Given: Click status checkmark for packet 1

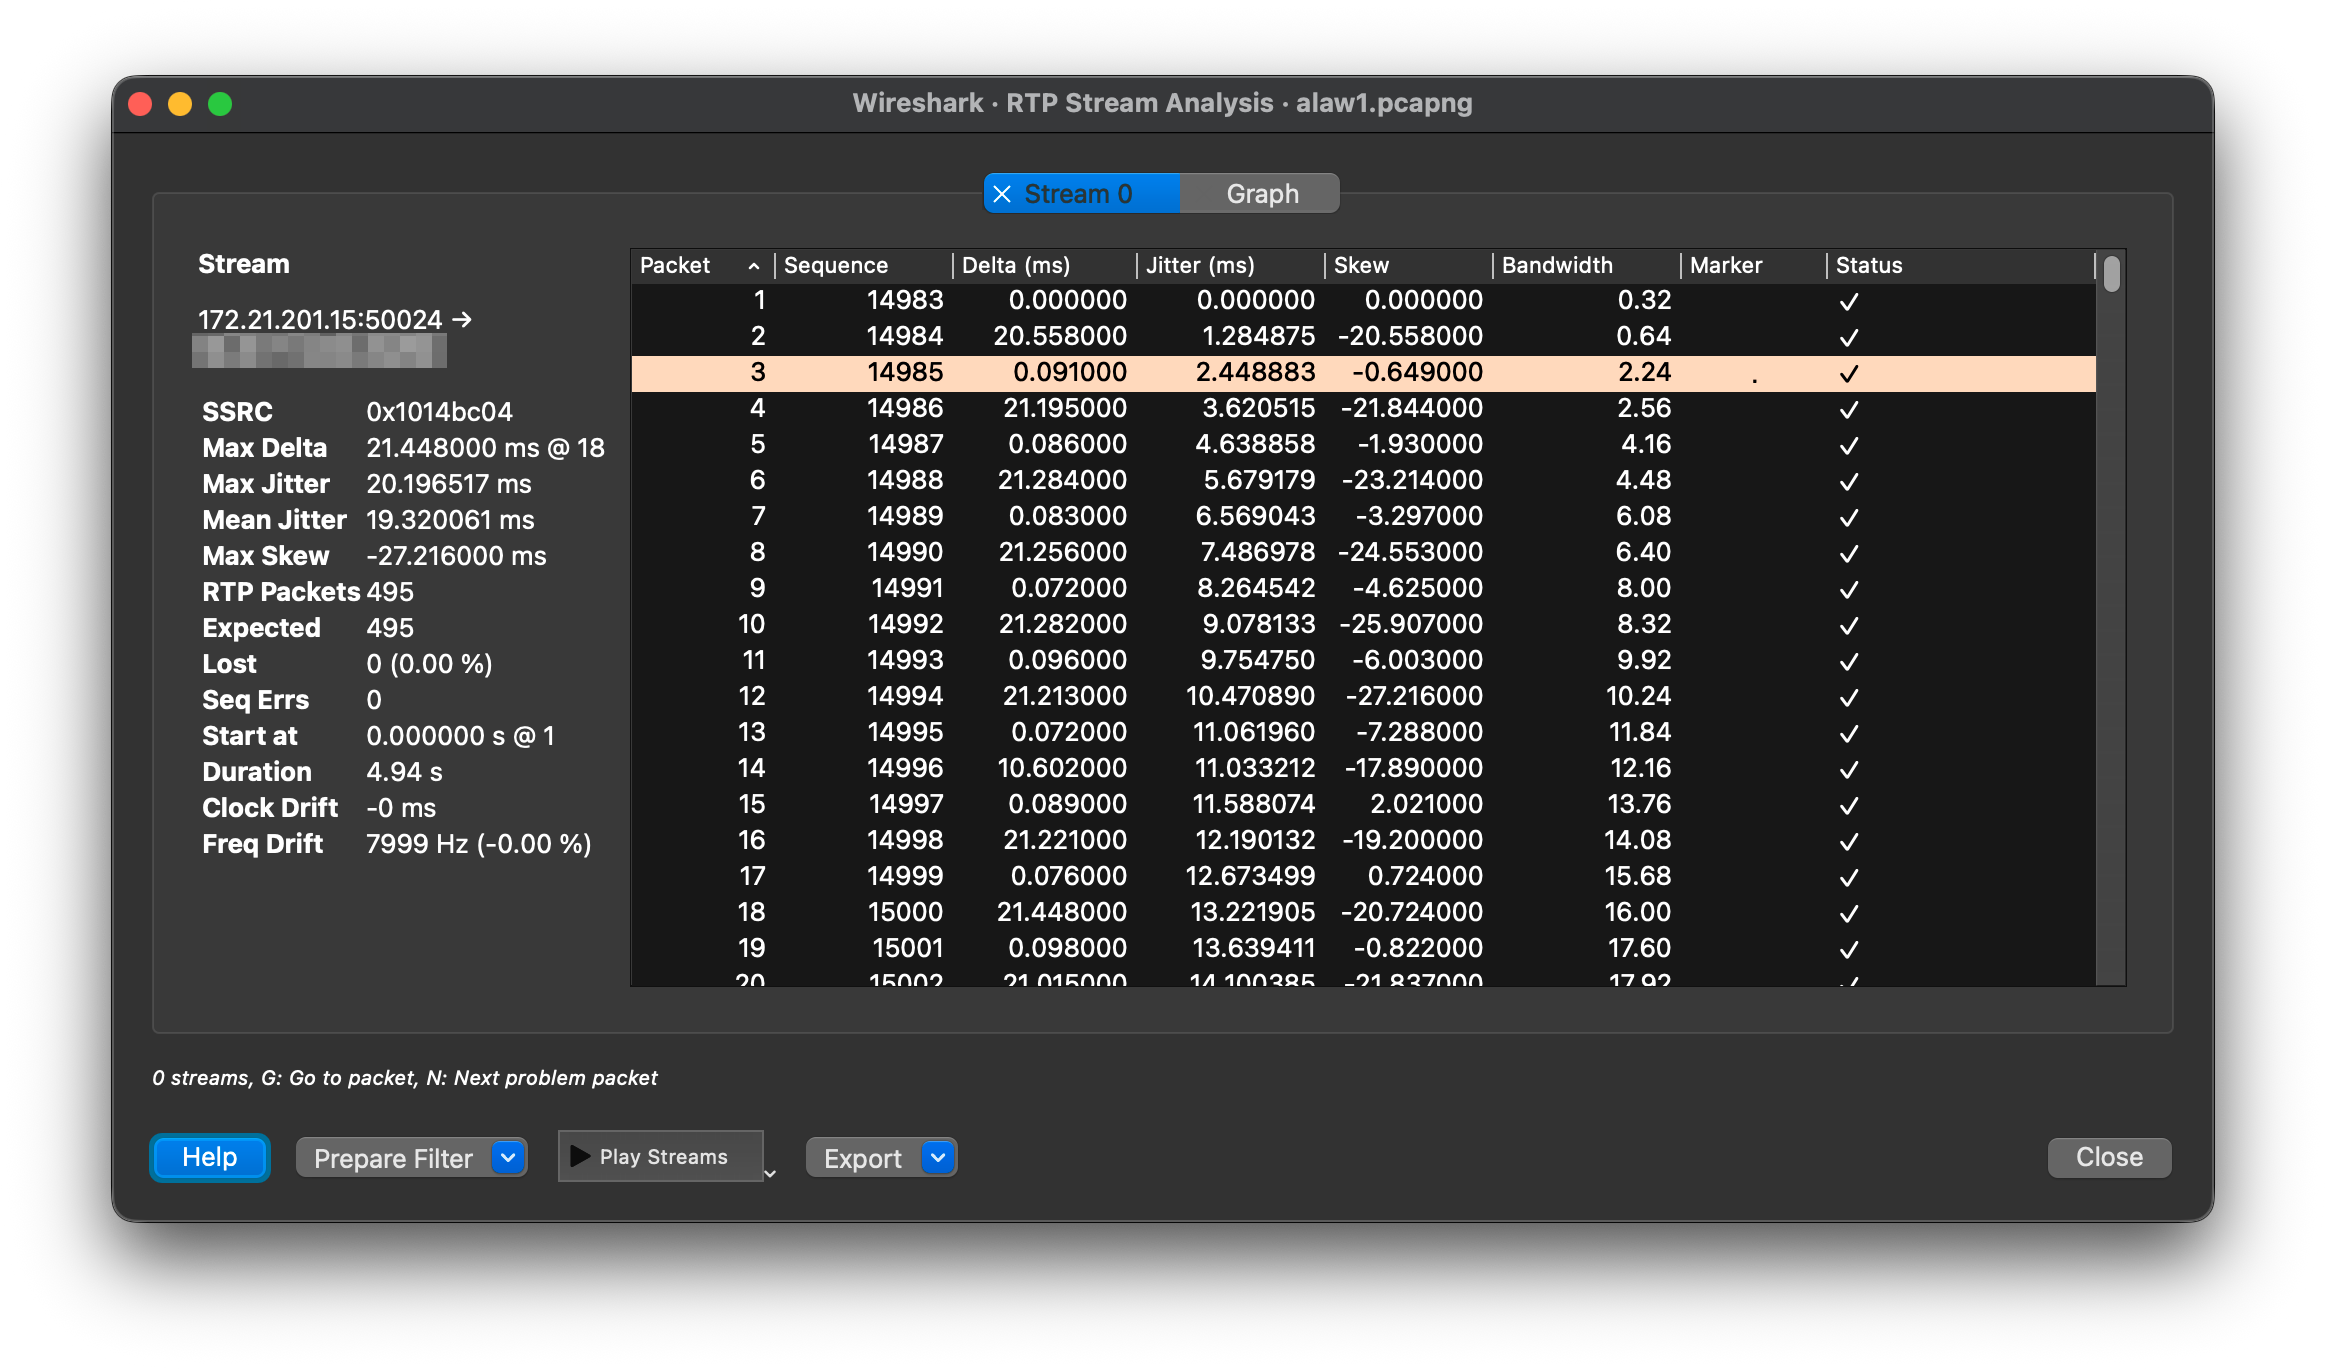Looking at the screenshot, I should point(1849,301).
